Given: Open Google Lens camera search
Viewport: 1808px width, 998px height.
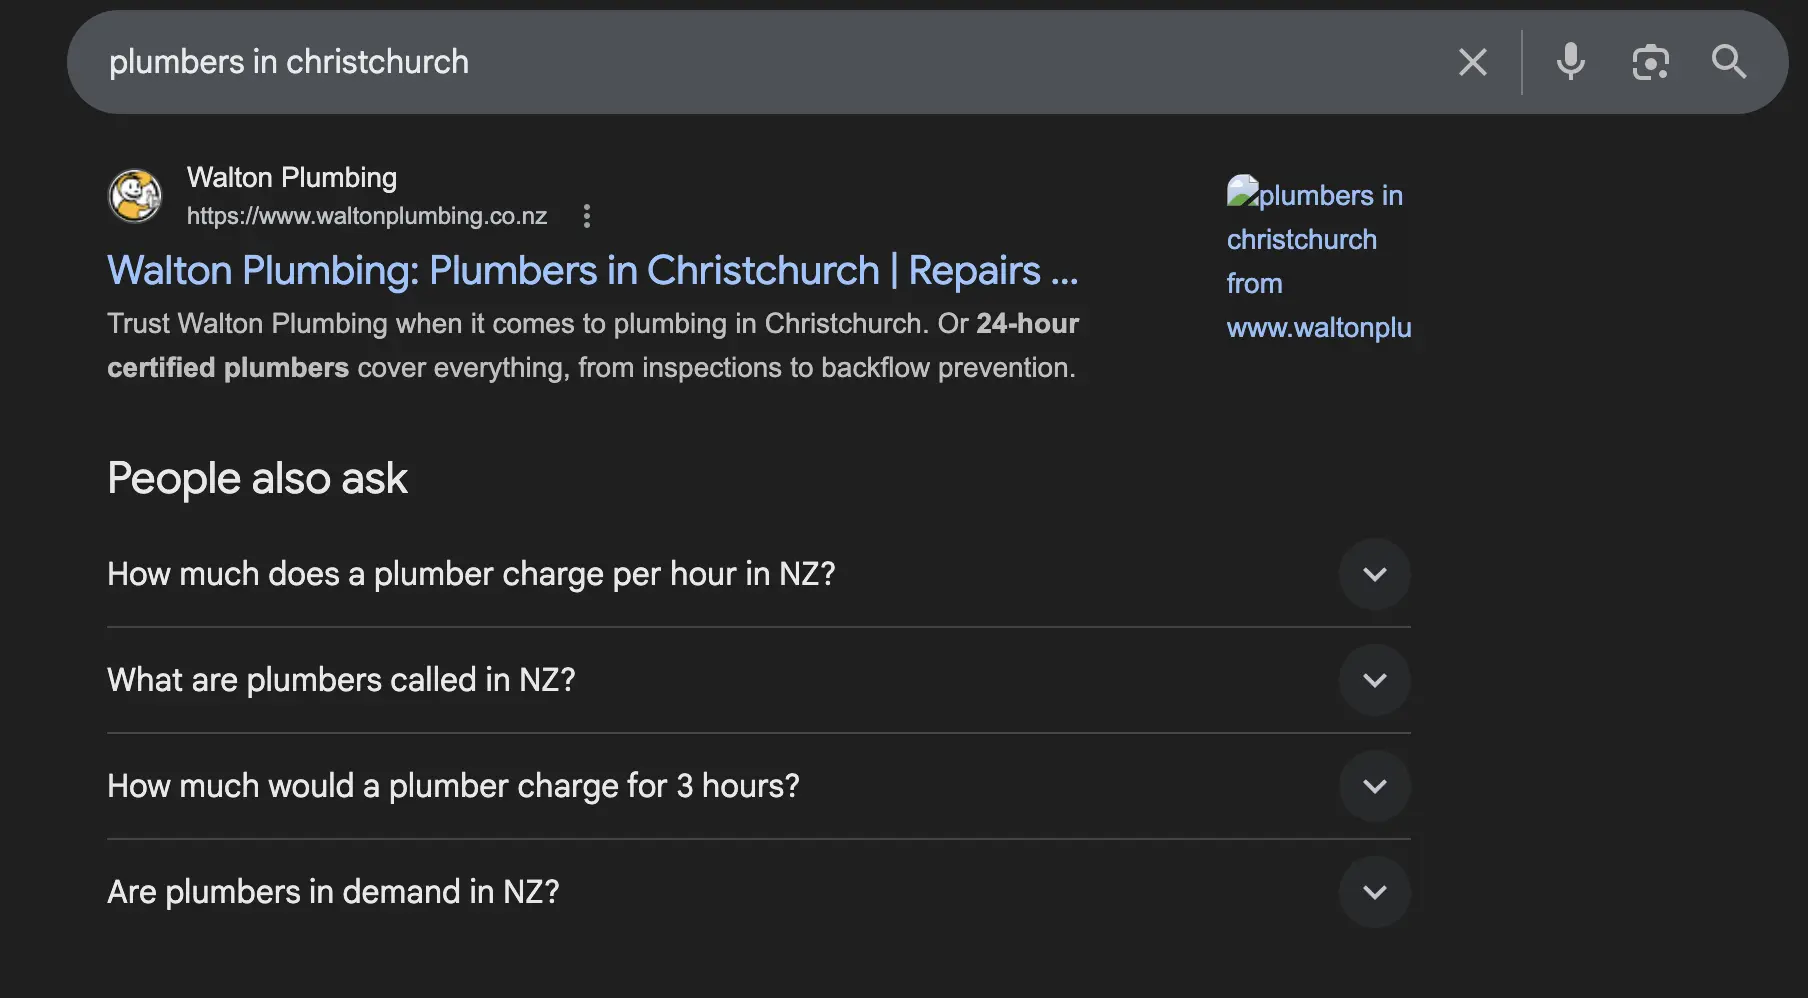Looking at the screenshot, I should pyautogui.click(x=1651, y=62).
